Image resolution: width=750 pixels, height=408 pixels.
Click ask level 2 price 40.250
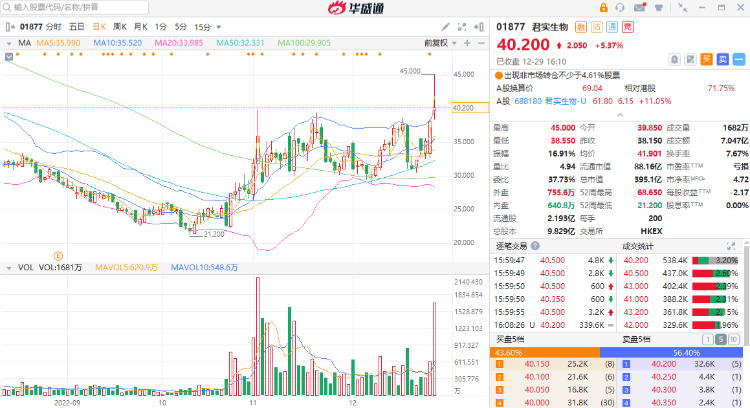click(663, 377)
